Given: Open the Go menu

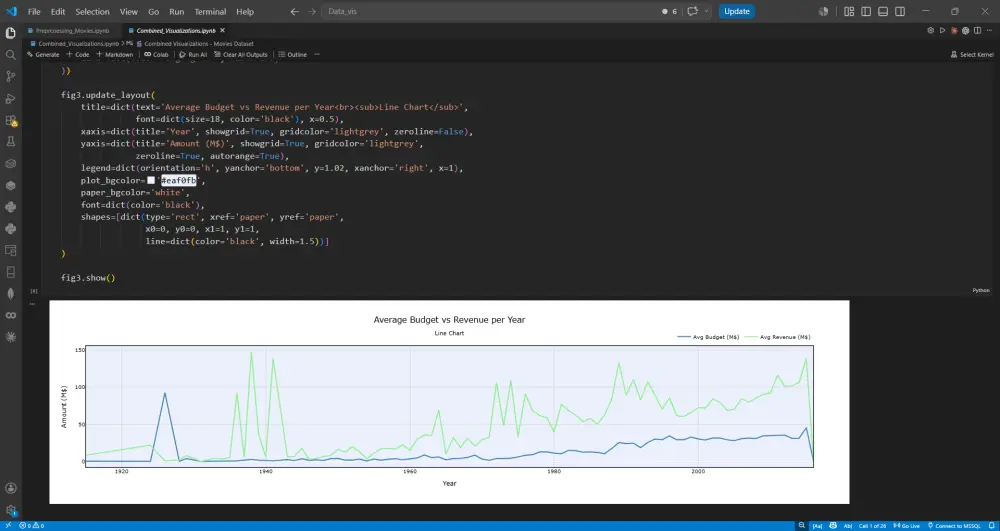Looking at the screenshot, I should (154, 11).
